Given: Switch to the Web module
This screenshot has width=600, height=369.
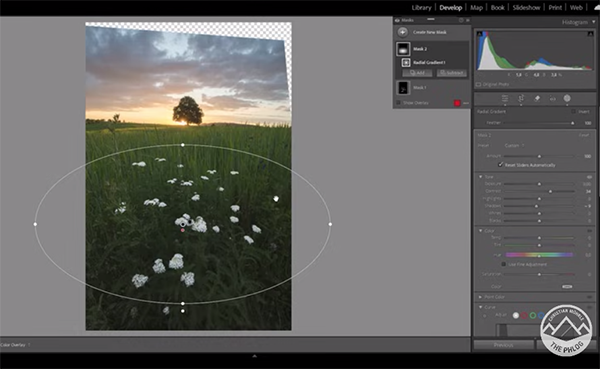Looking at the screenshot, I should tap(576, 7).
